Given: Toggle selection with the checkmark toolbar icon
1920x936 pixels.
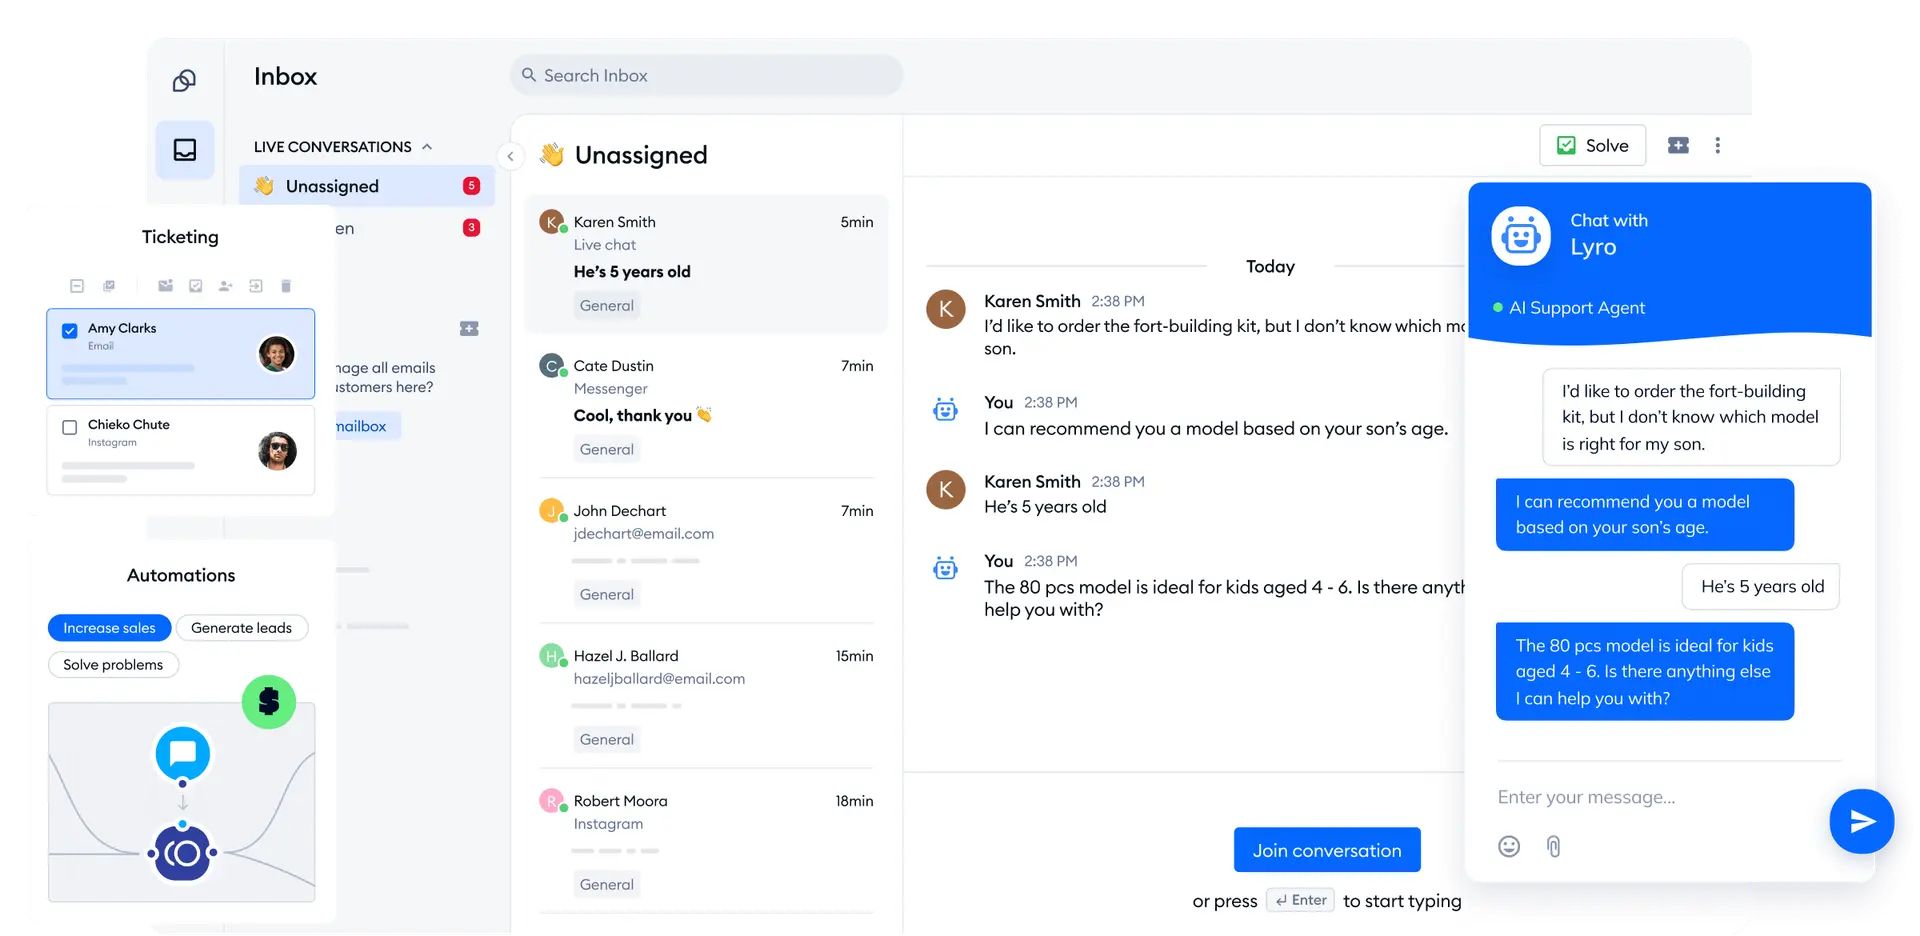Looking at the screenshot, I should click(x=196, y=285).
